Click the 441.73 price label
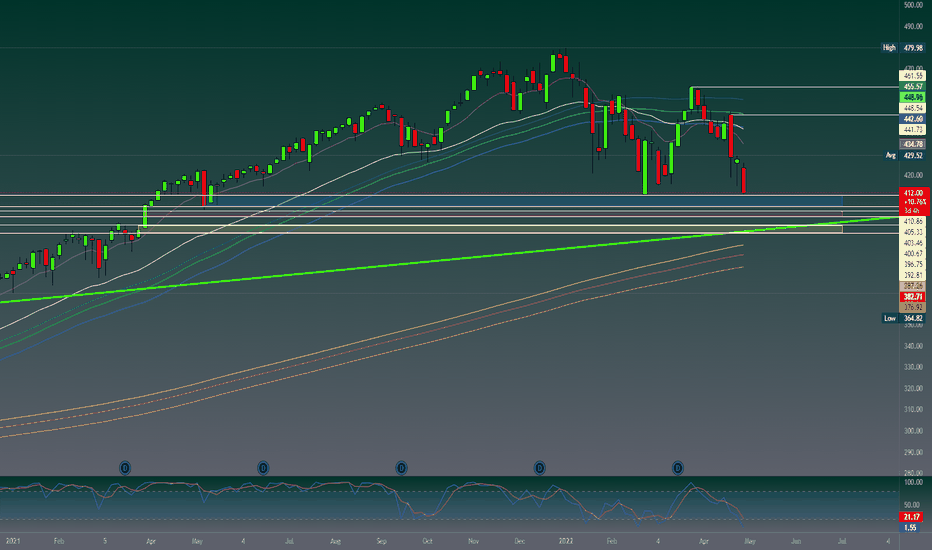This screenshot has height=550, width=932. coord(913,130)
